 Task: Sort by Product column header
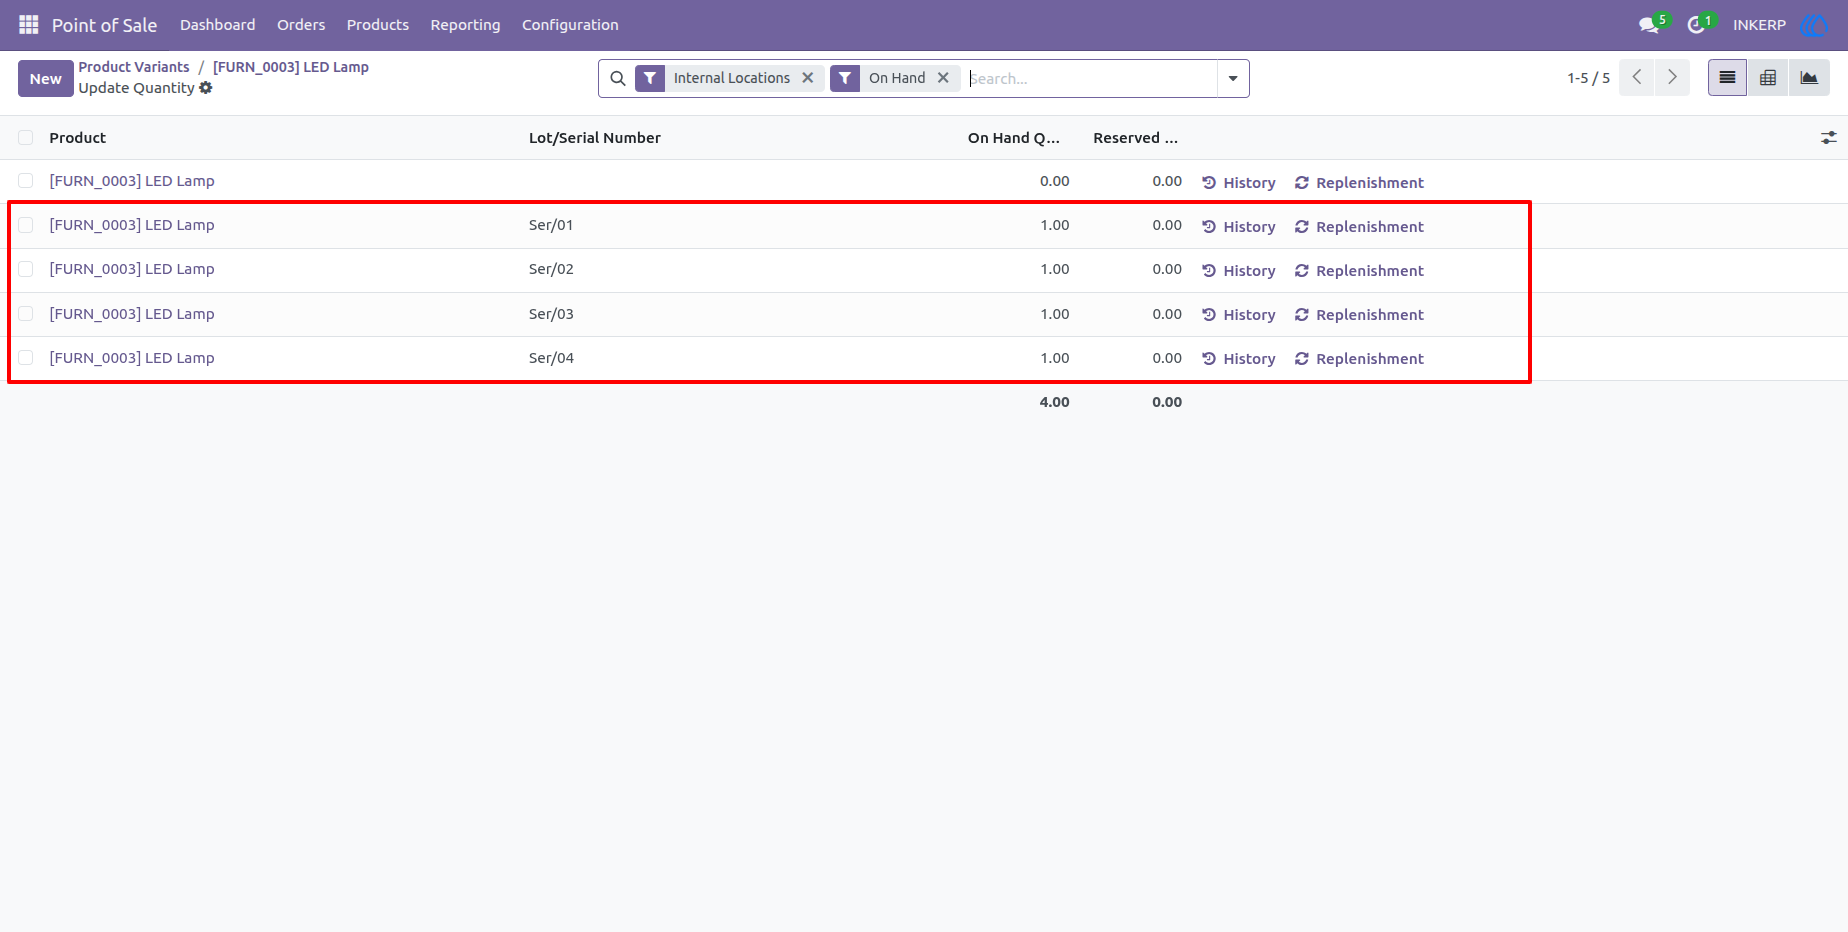pyautogui.click(x=78, y=138)
